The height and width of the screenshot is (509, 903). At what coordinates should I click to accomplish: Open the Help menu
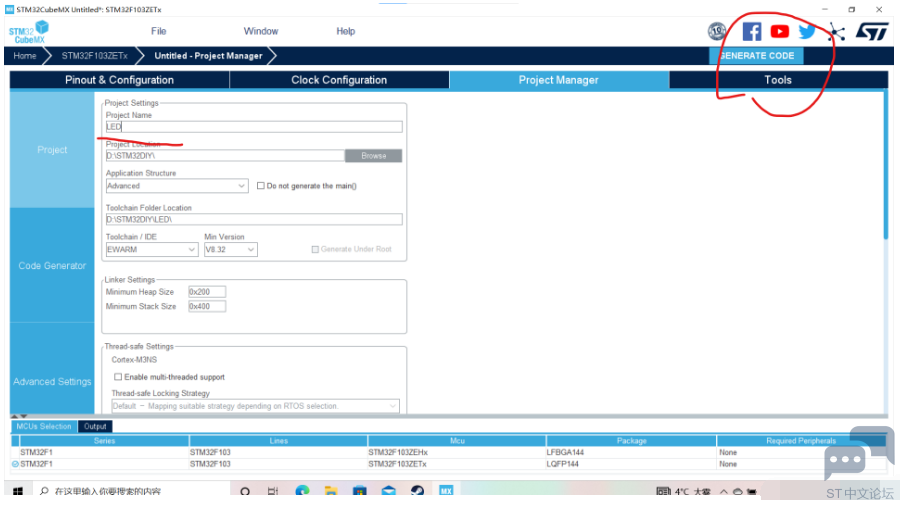[x=346, y=31]
